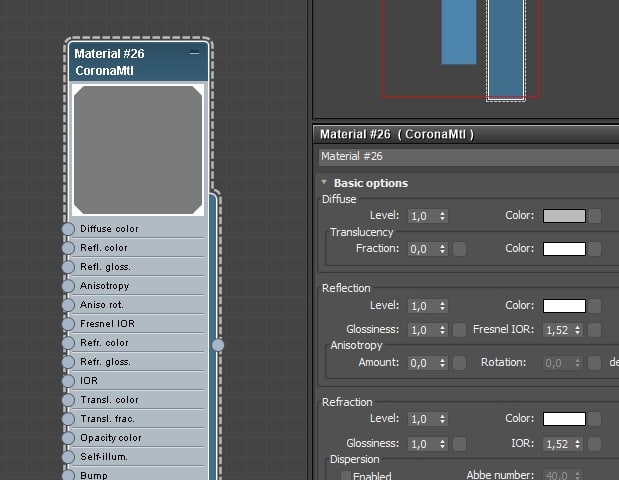Adjust the Diffuse Level spinner arrows
Image resolution: width=619 pixels, height=480 pixels.
tap(443, 216)
